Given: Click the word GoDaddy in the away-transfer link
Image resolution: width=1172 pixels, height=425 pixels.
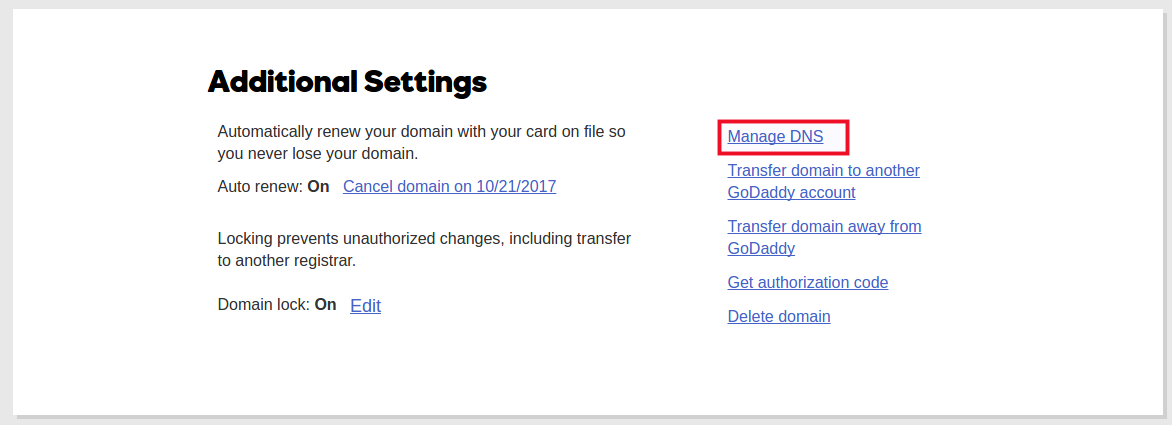Looking at the screenshot, I should [761, 248].
